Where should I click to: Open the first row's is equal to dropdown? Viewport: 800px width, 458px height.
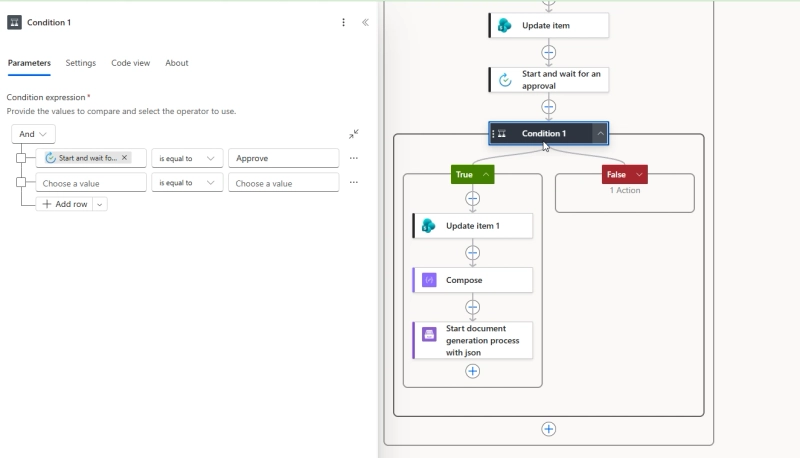point(187,158)
